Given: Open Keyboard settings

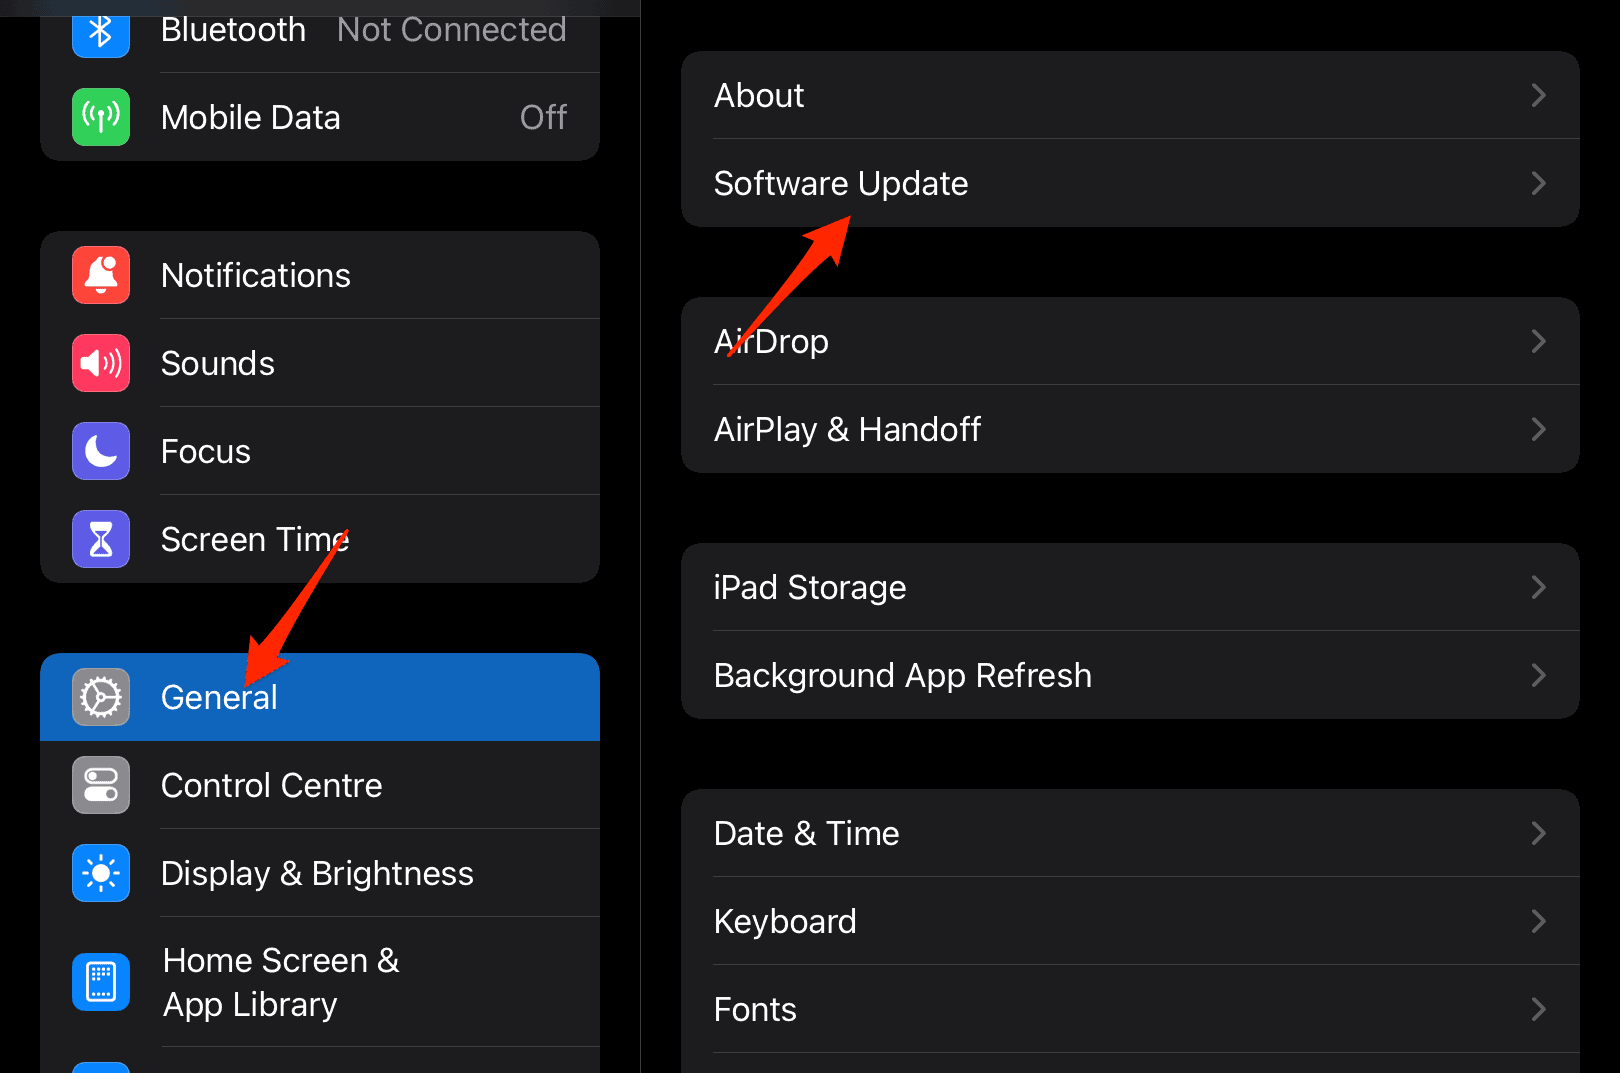Looking at the screenshot, I should coord(1130,921).
